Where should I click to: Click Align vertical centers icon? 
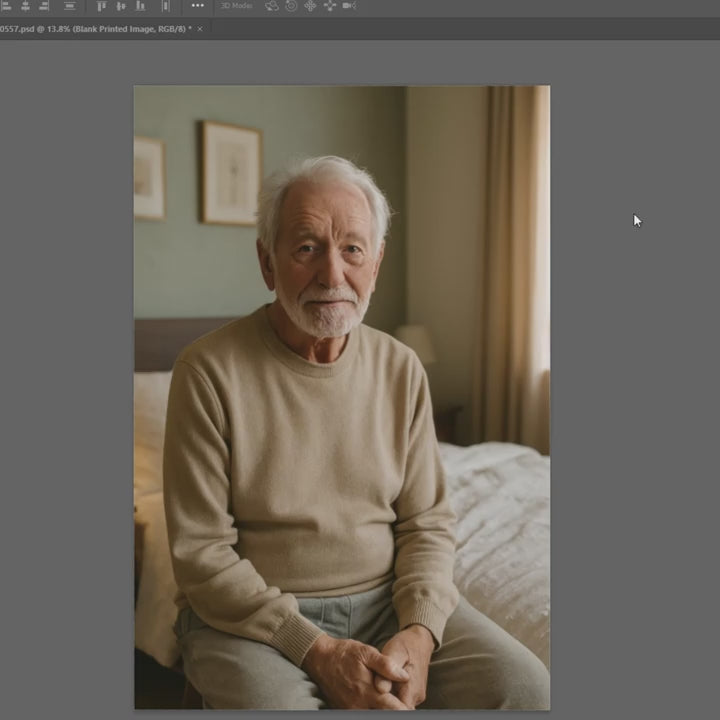click(x=121, y=6)
